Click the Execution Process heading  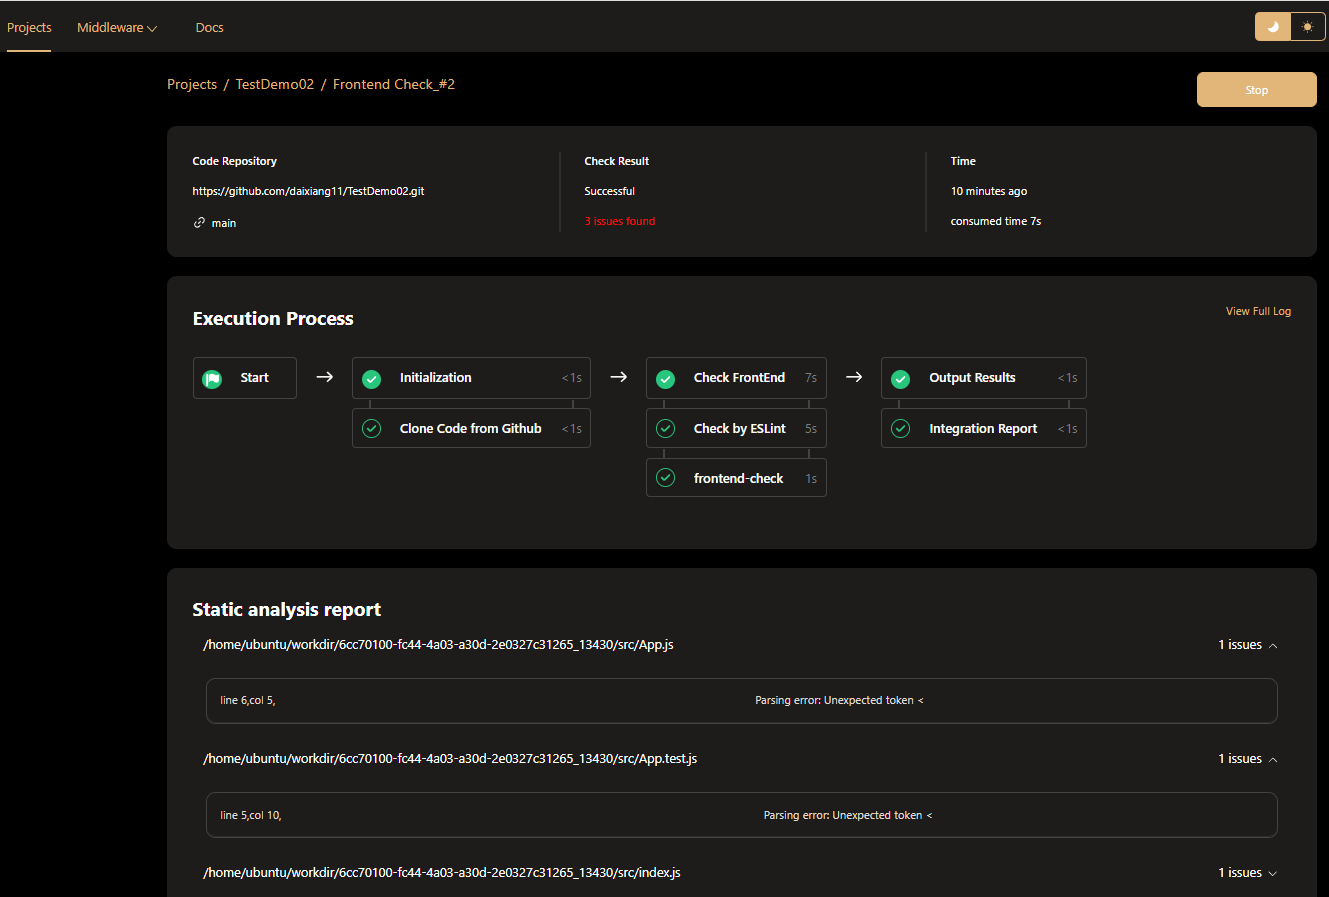273,319
